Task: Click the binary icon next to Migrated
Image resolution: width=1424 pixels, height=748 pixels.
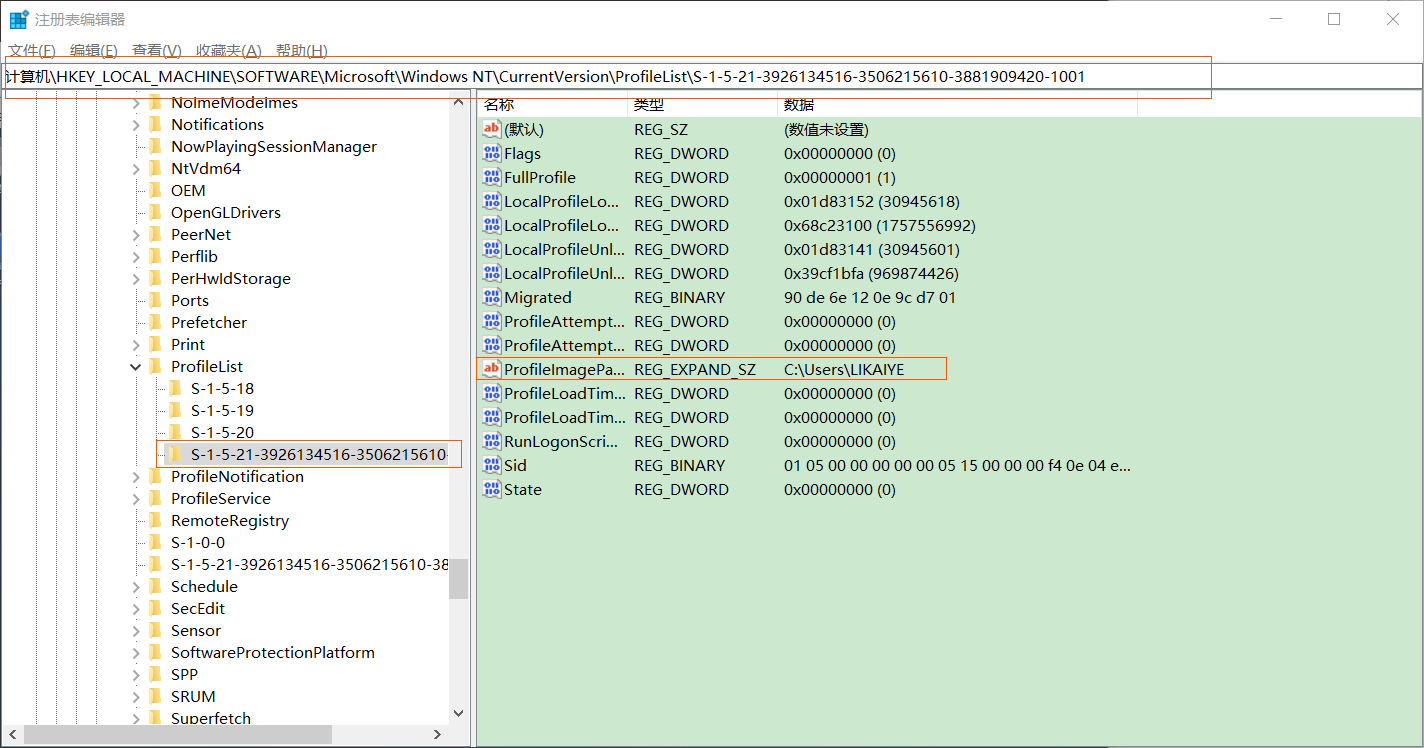Action: (491, 297)
